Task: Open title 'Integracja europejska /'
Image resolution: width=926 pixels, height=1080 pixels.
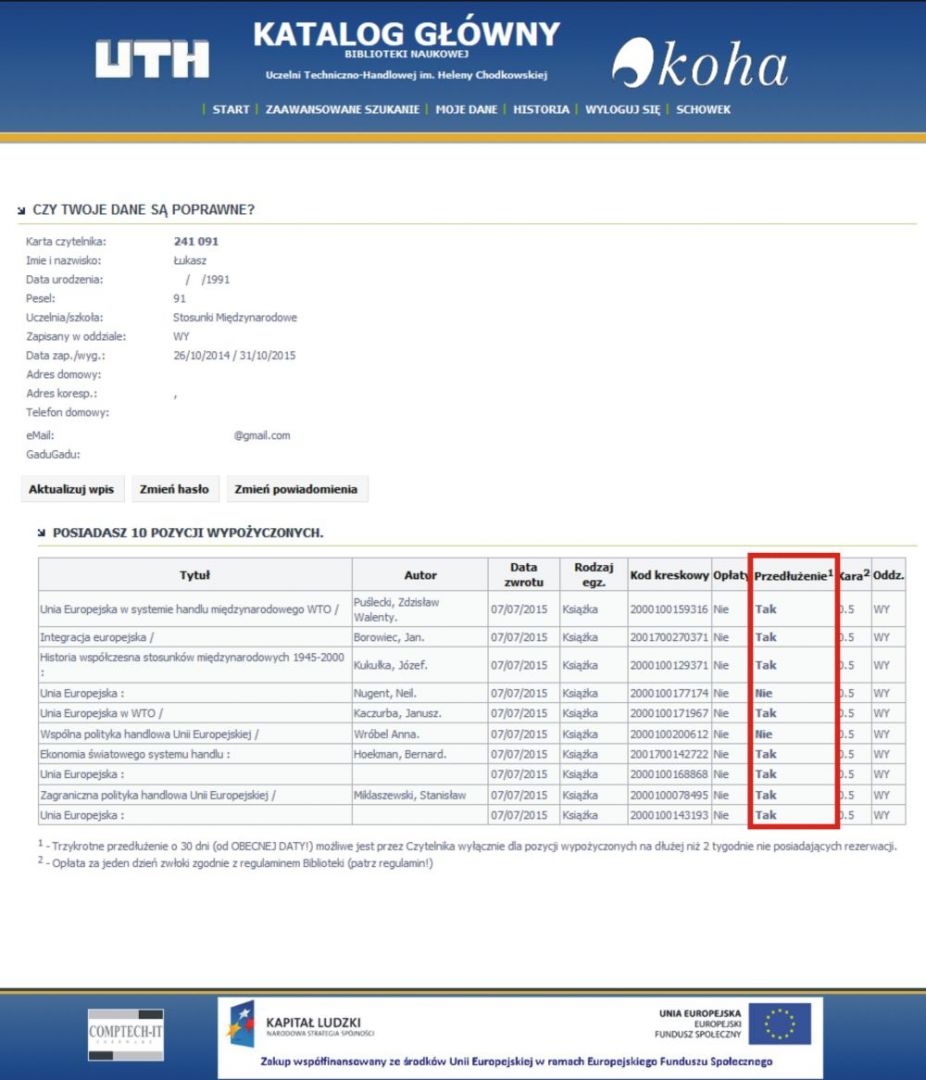Action: coord(97,638)
